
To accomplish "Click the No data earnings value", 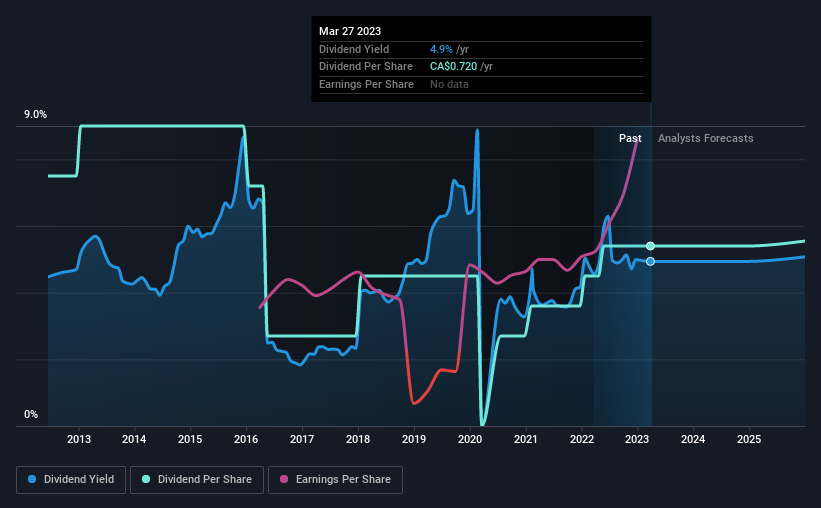I will coord(449,84).
